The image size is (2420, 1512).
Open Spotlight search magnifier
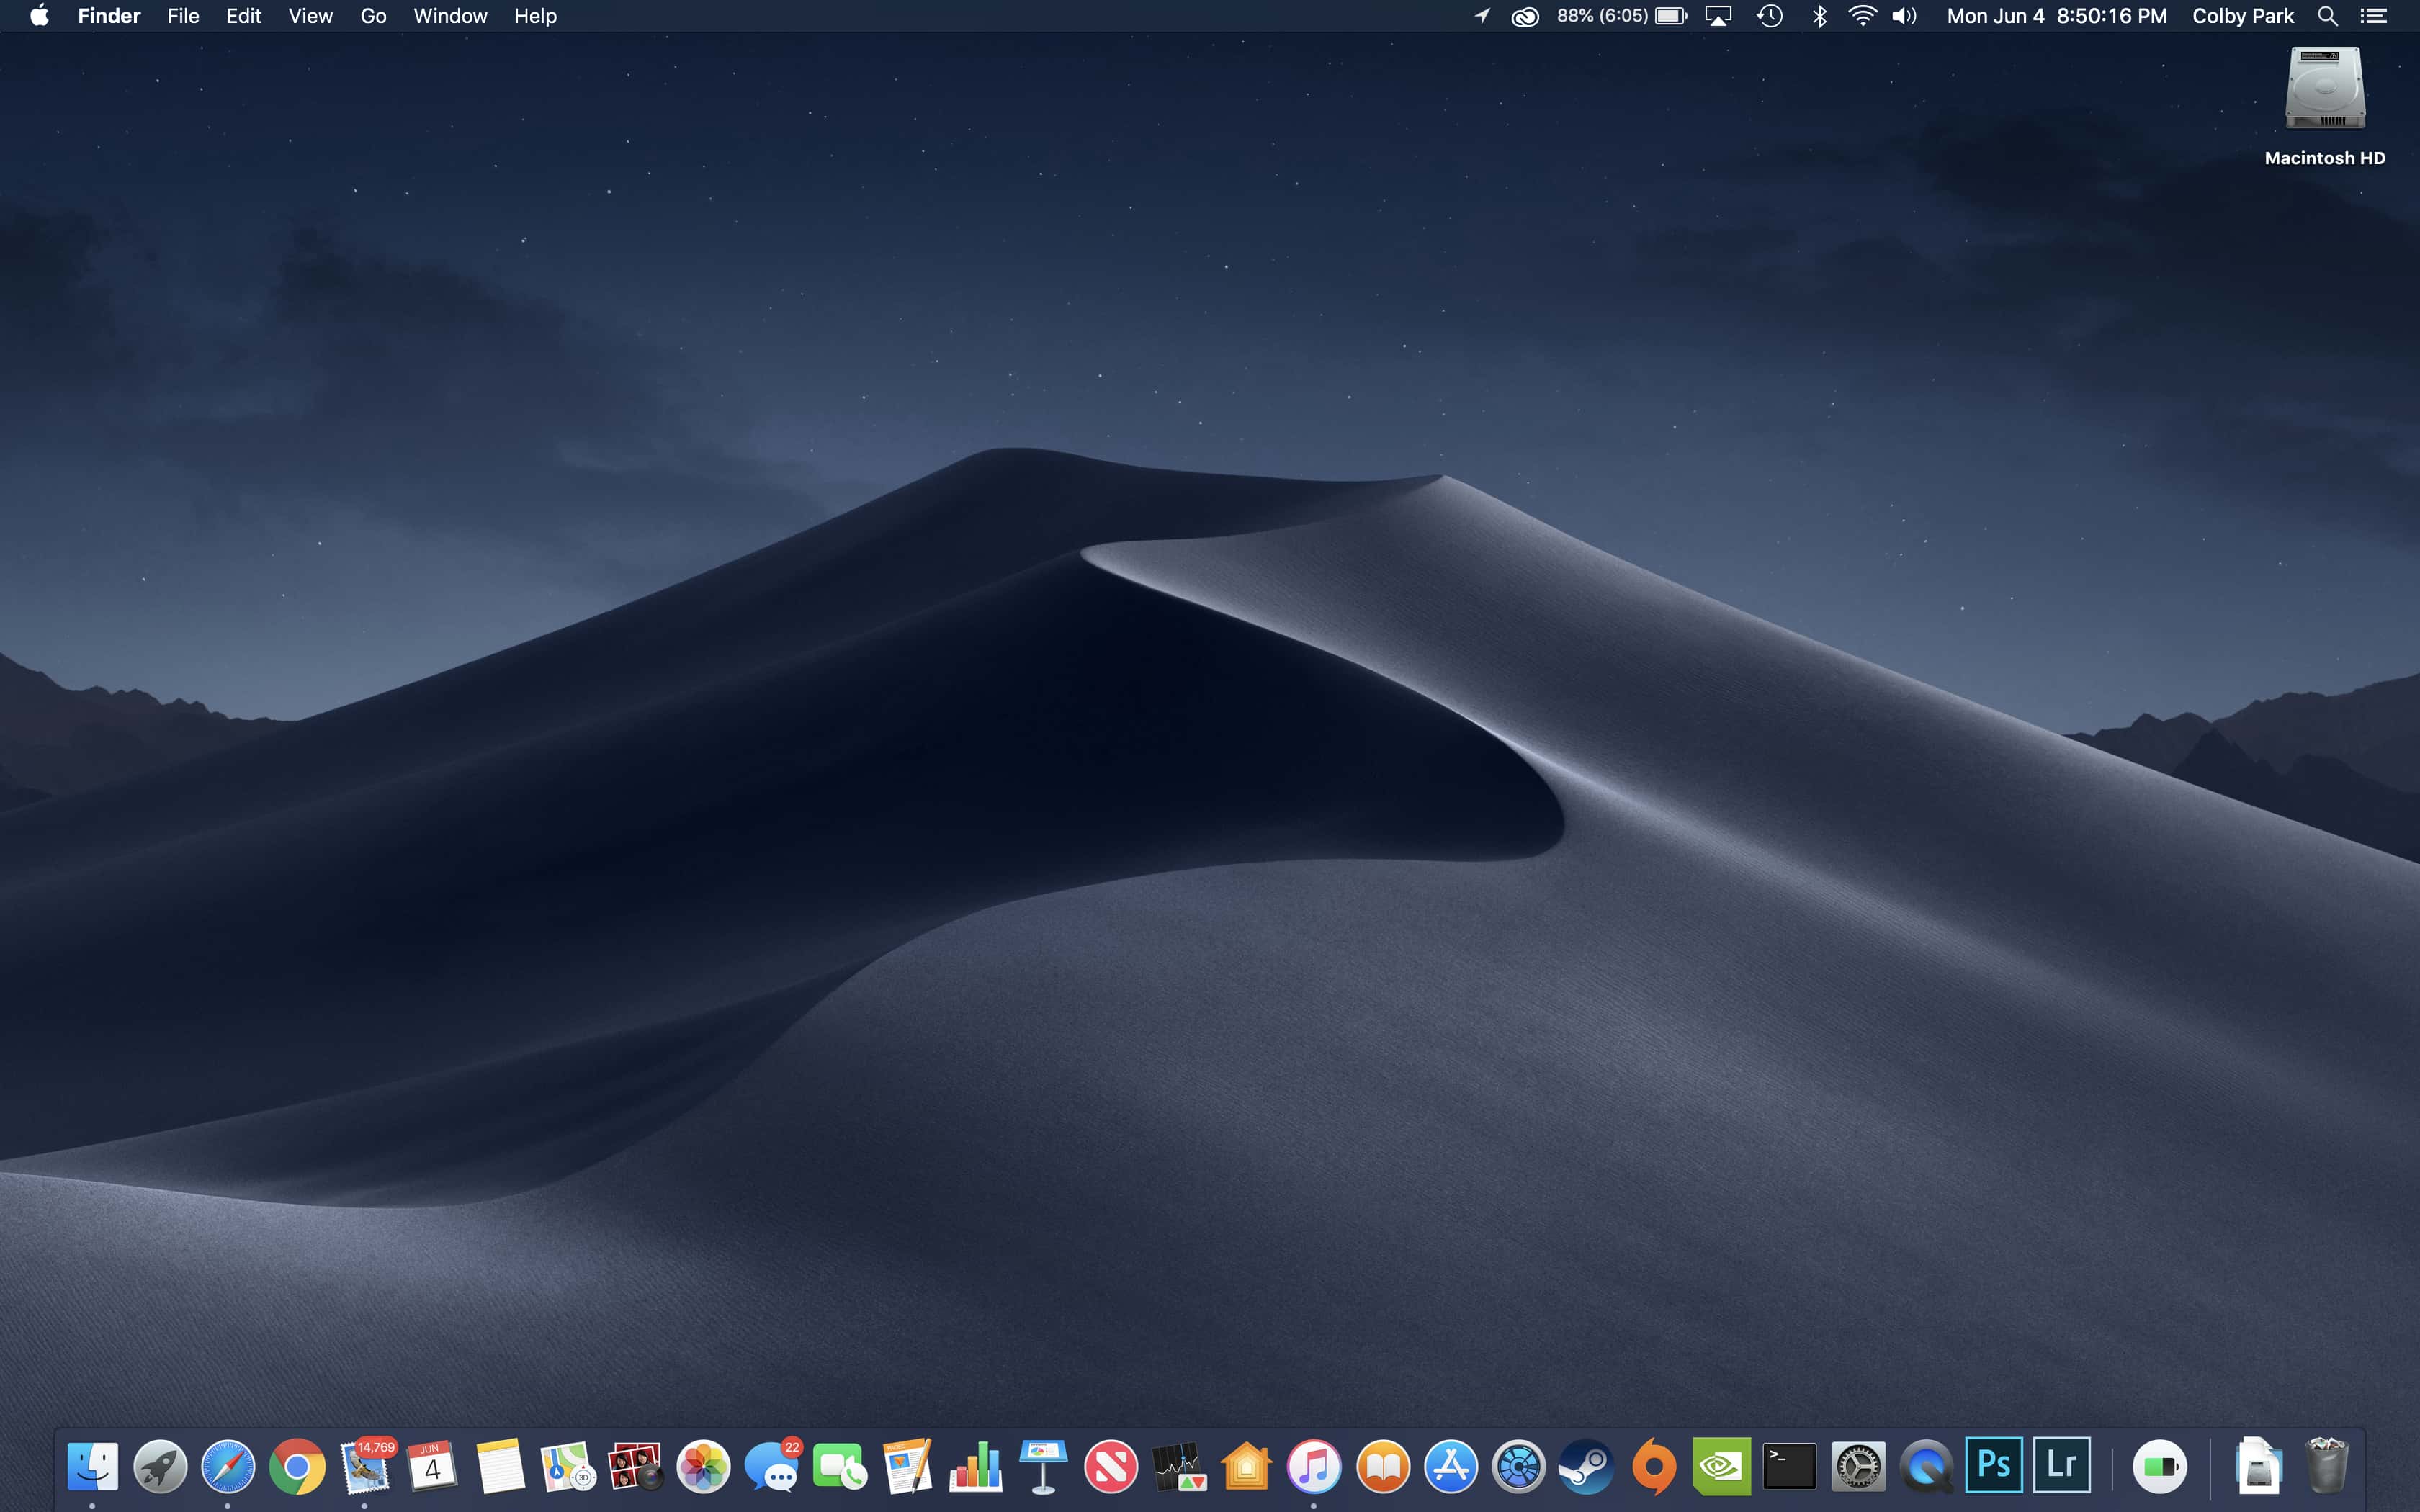point(2328,16)
